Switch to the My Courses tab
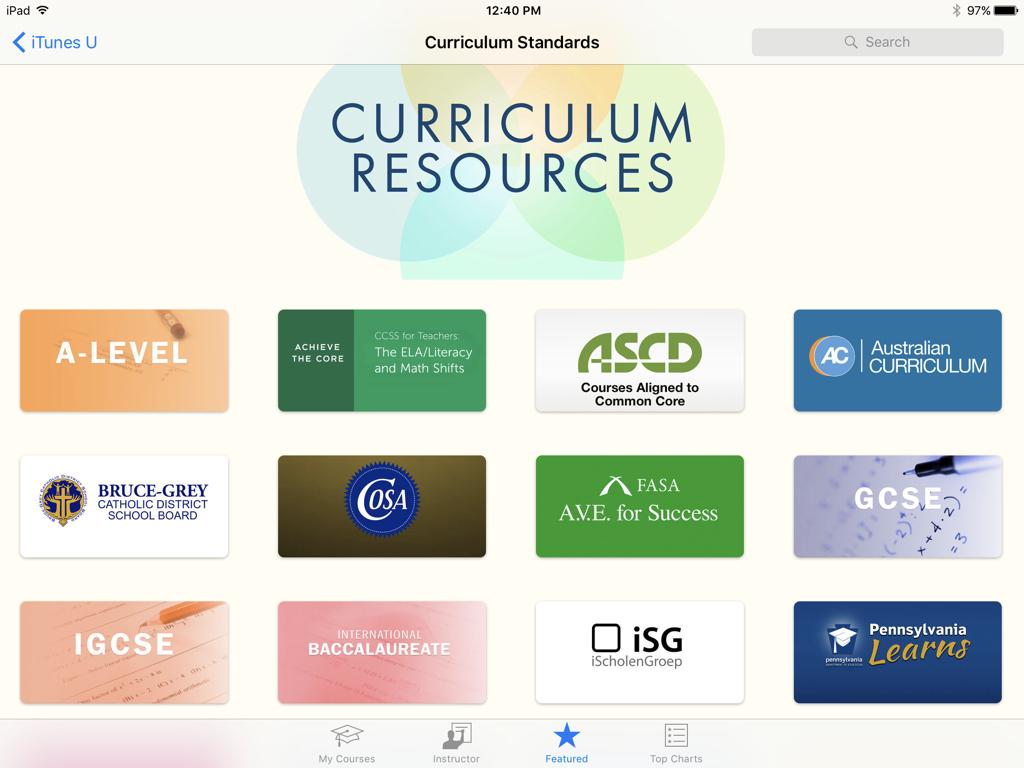 pyautogui.click(x=347, y=744)
